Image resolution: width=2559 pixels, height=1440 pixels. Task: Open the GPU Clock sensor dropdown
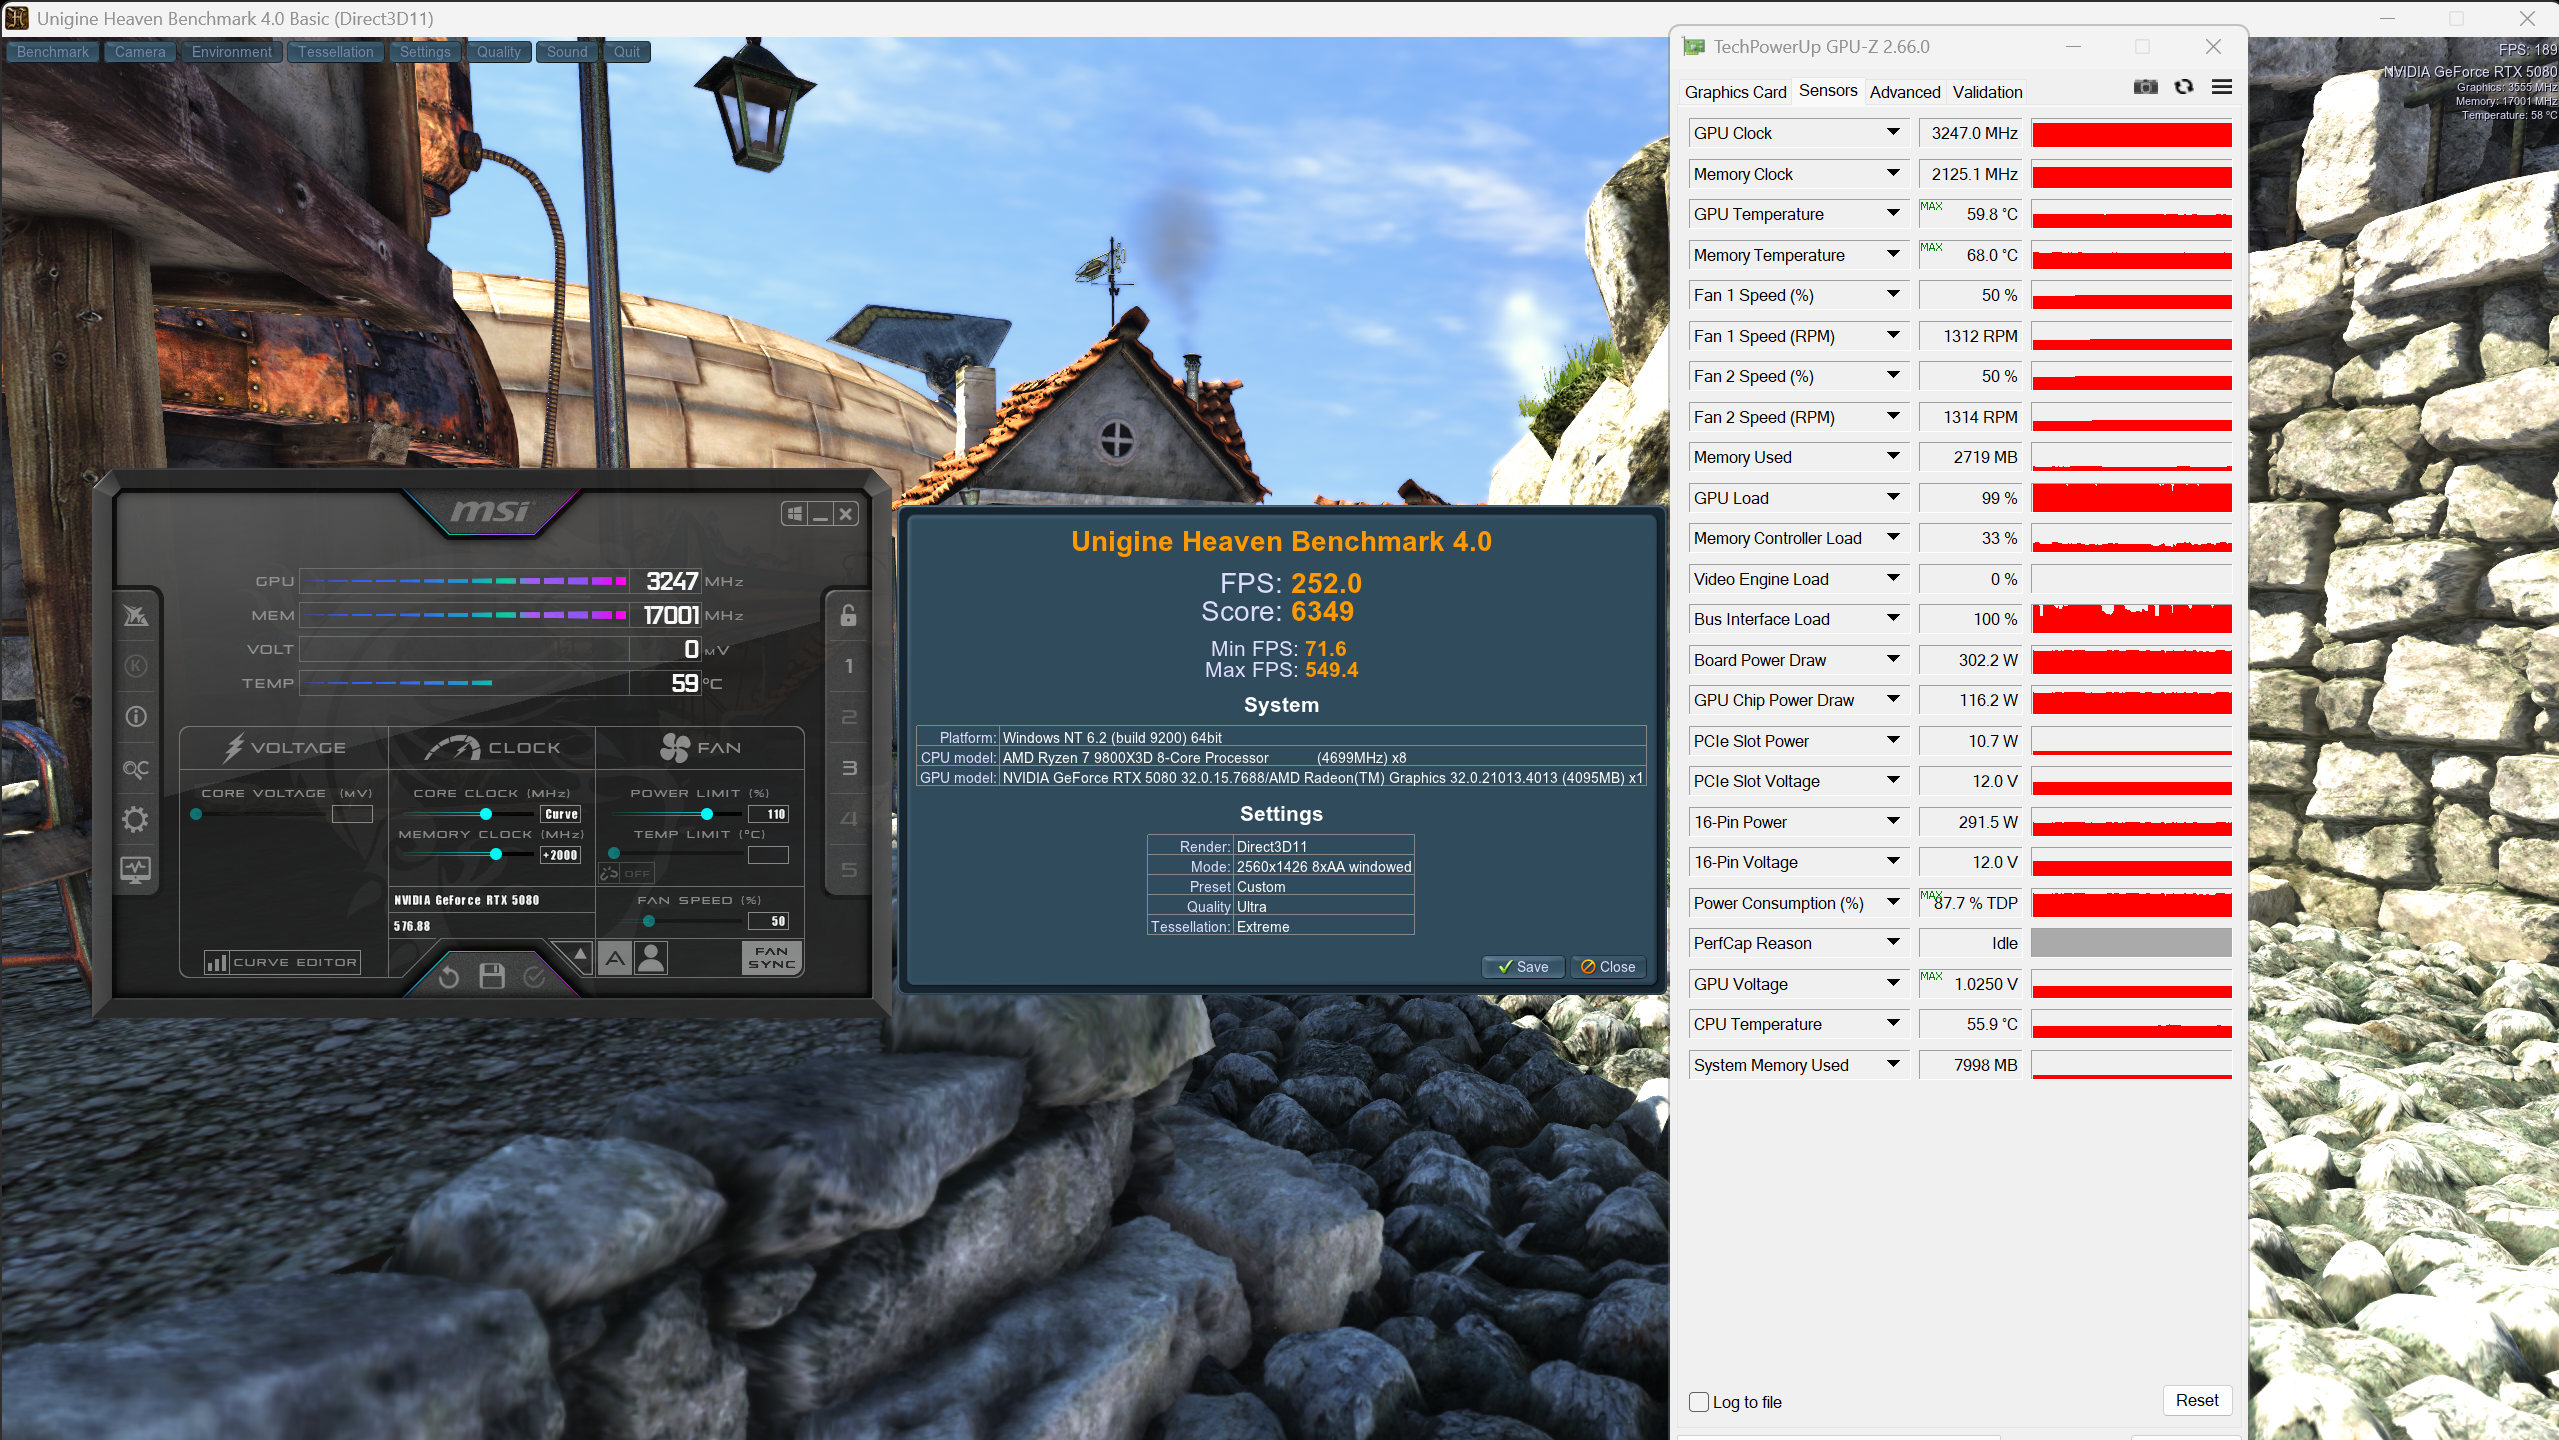(x=1893, y=132)
